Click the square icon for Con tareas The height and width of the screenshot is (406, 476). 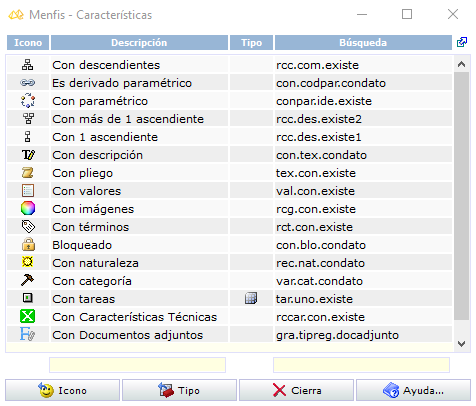click(28, 298)
